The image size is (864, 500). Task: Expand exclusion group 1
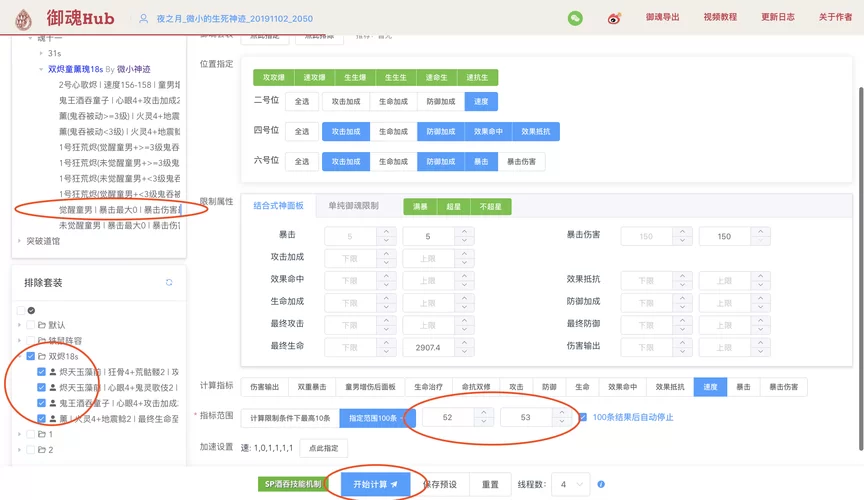tap(19, 434)
